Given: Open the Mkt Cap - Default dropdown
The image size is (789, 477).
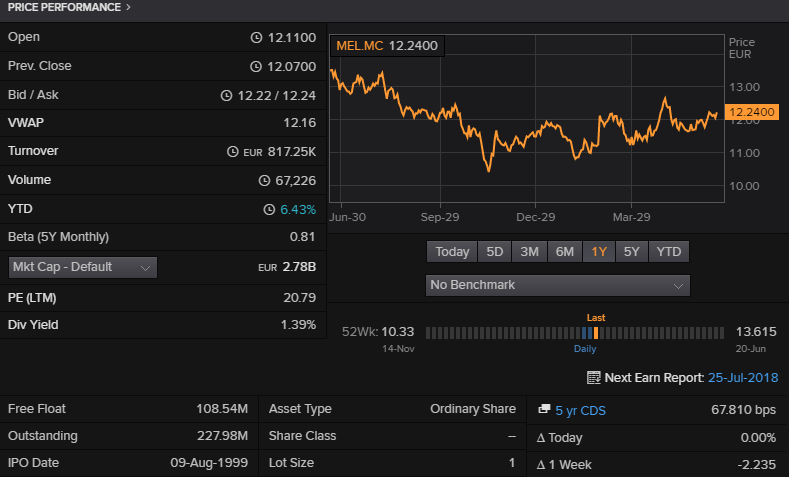Looking at the screenshot, I should tap(82, 267).
